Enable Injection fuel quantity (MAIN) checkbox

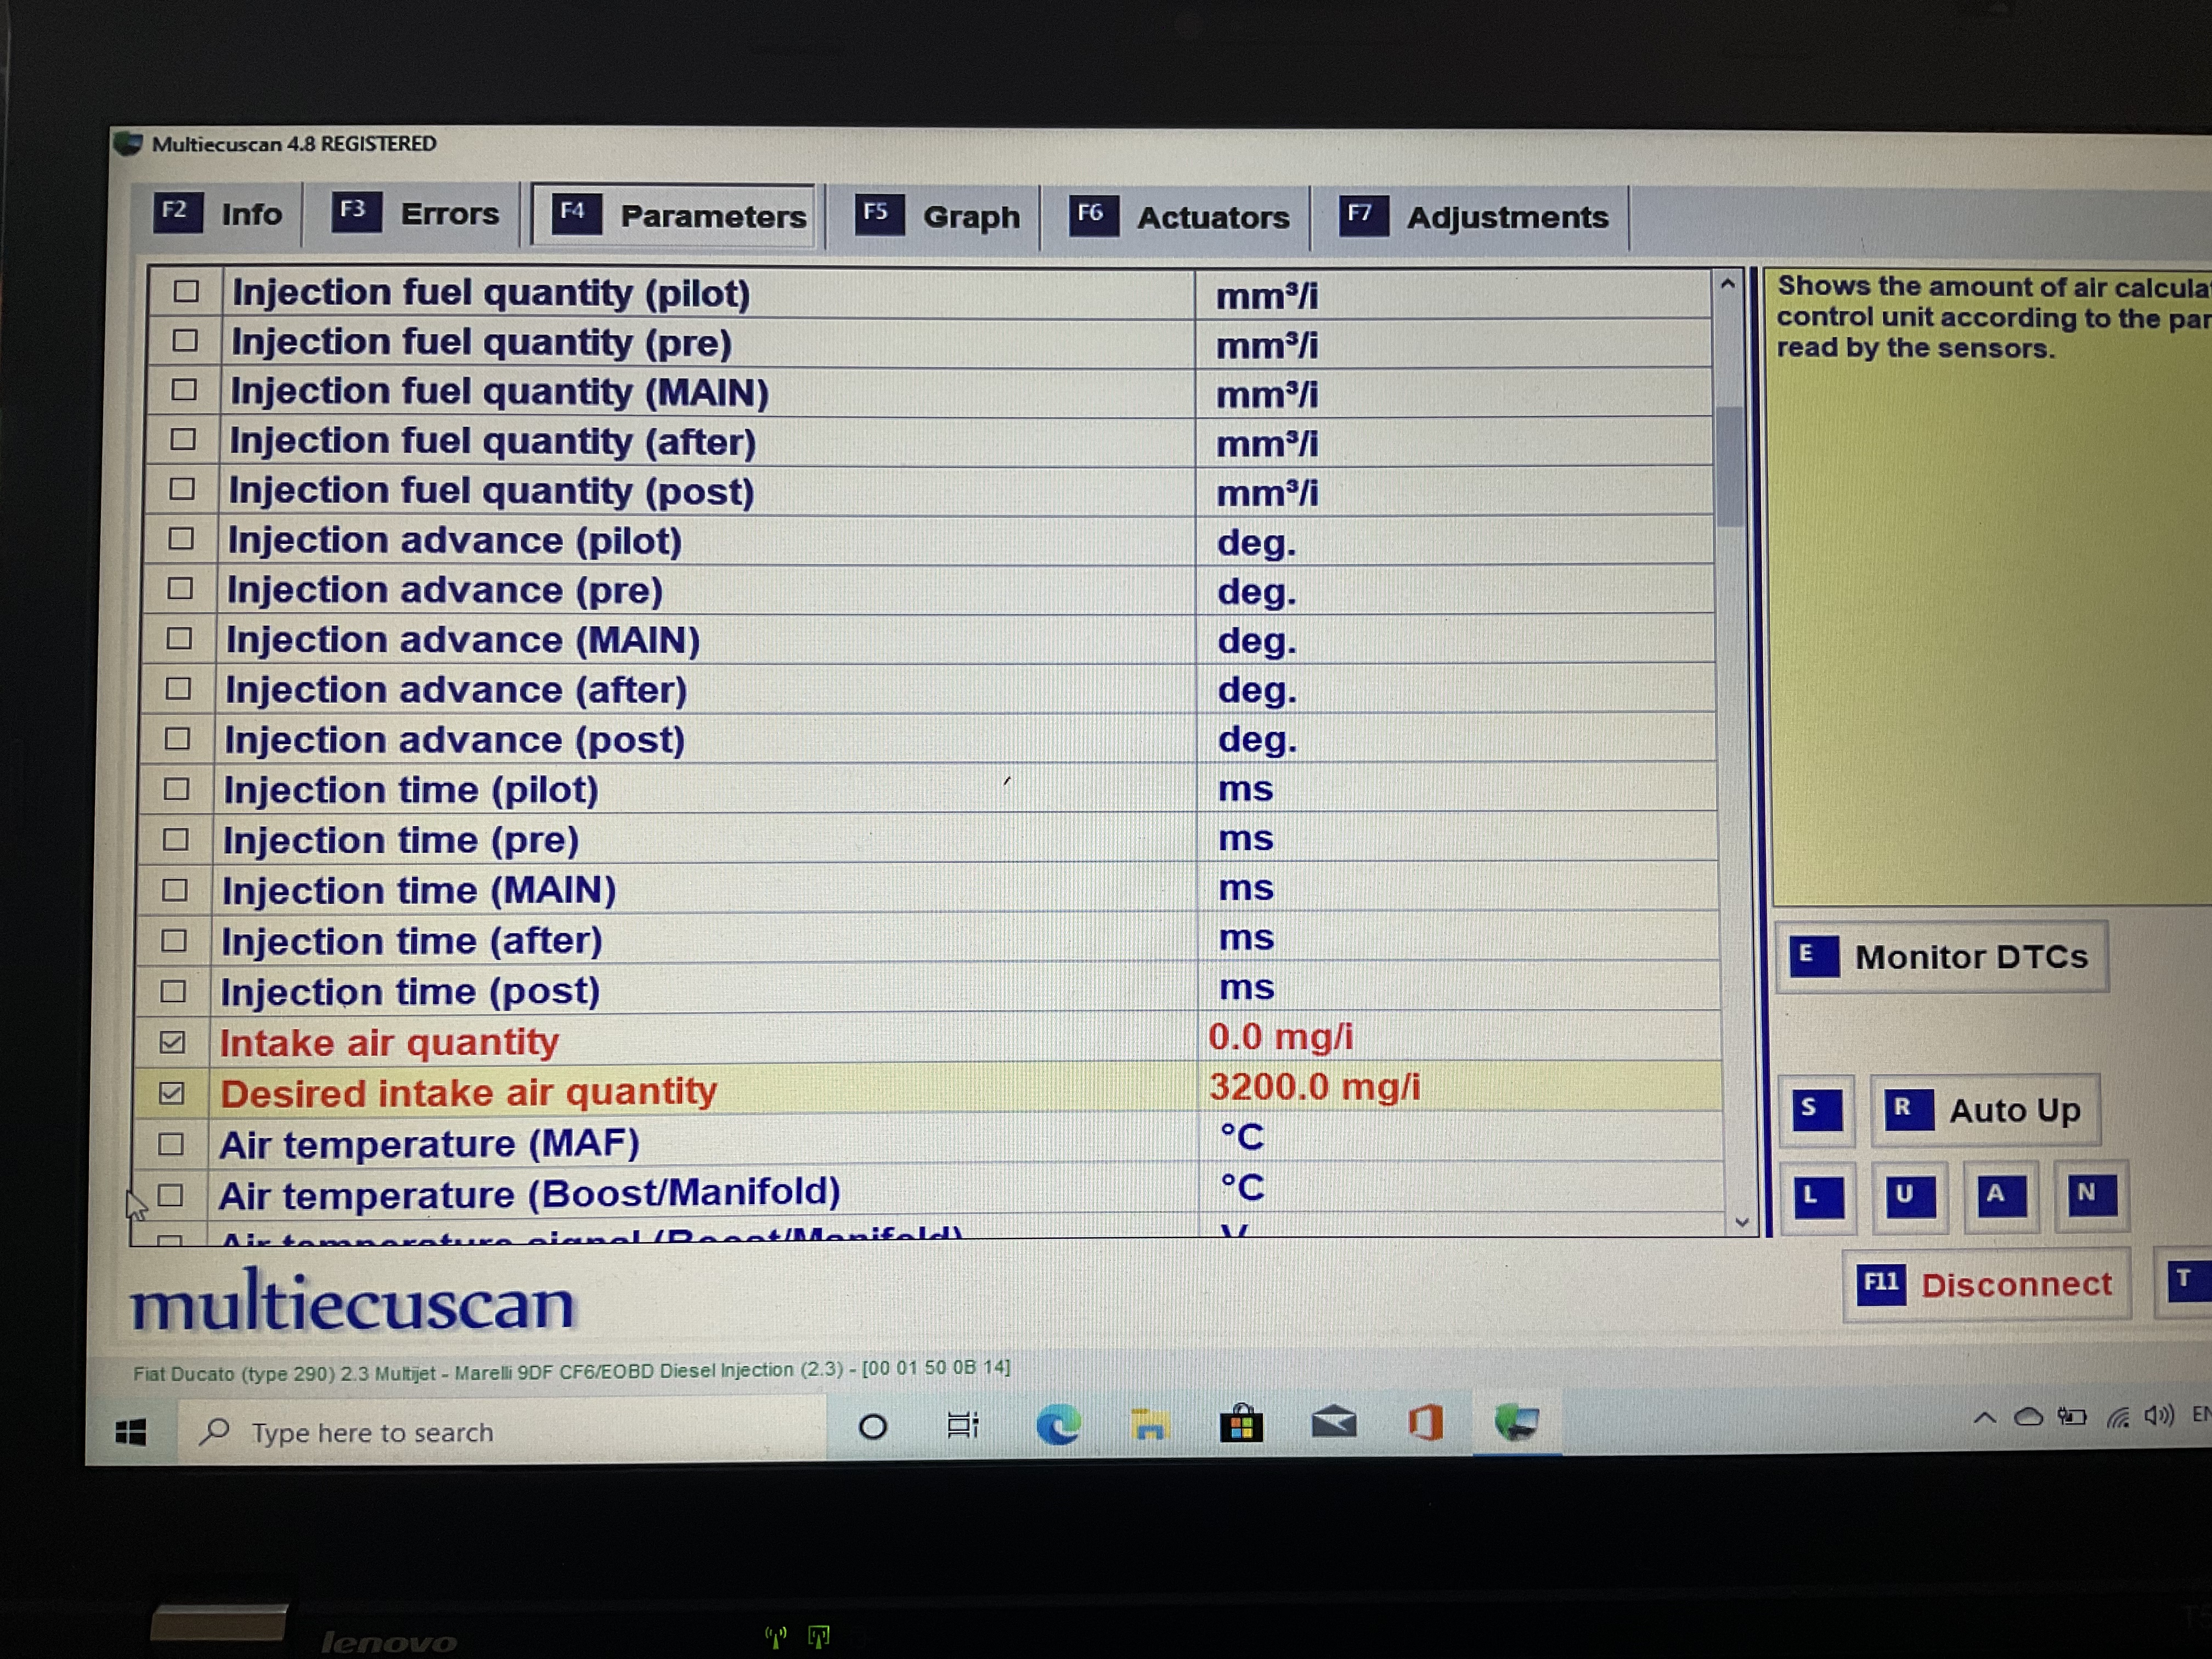[x=184, y=390]
